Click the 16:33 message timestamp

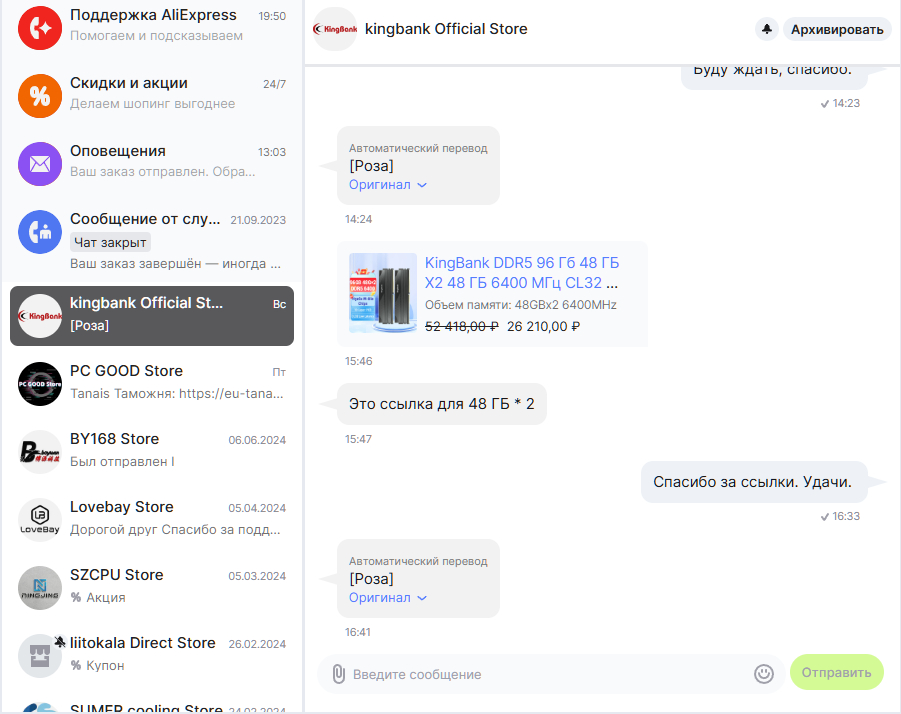tap(846, 516)
